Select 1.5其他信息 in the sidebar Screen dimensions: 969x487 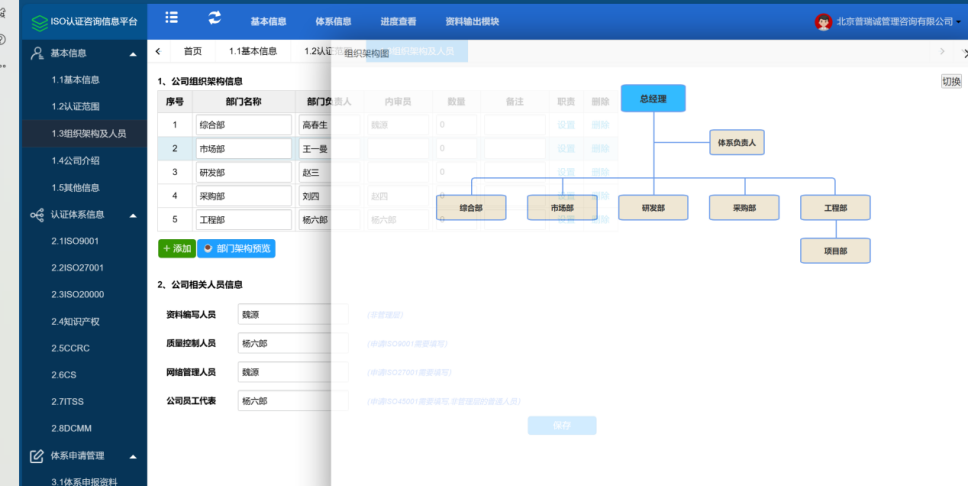(75, 187)
